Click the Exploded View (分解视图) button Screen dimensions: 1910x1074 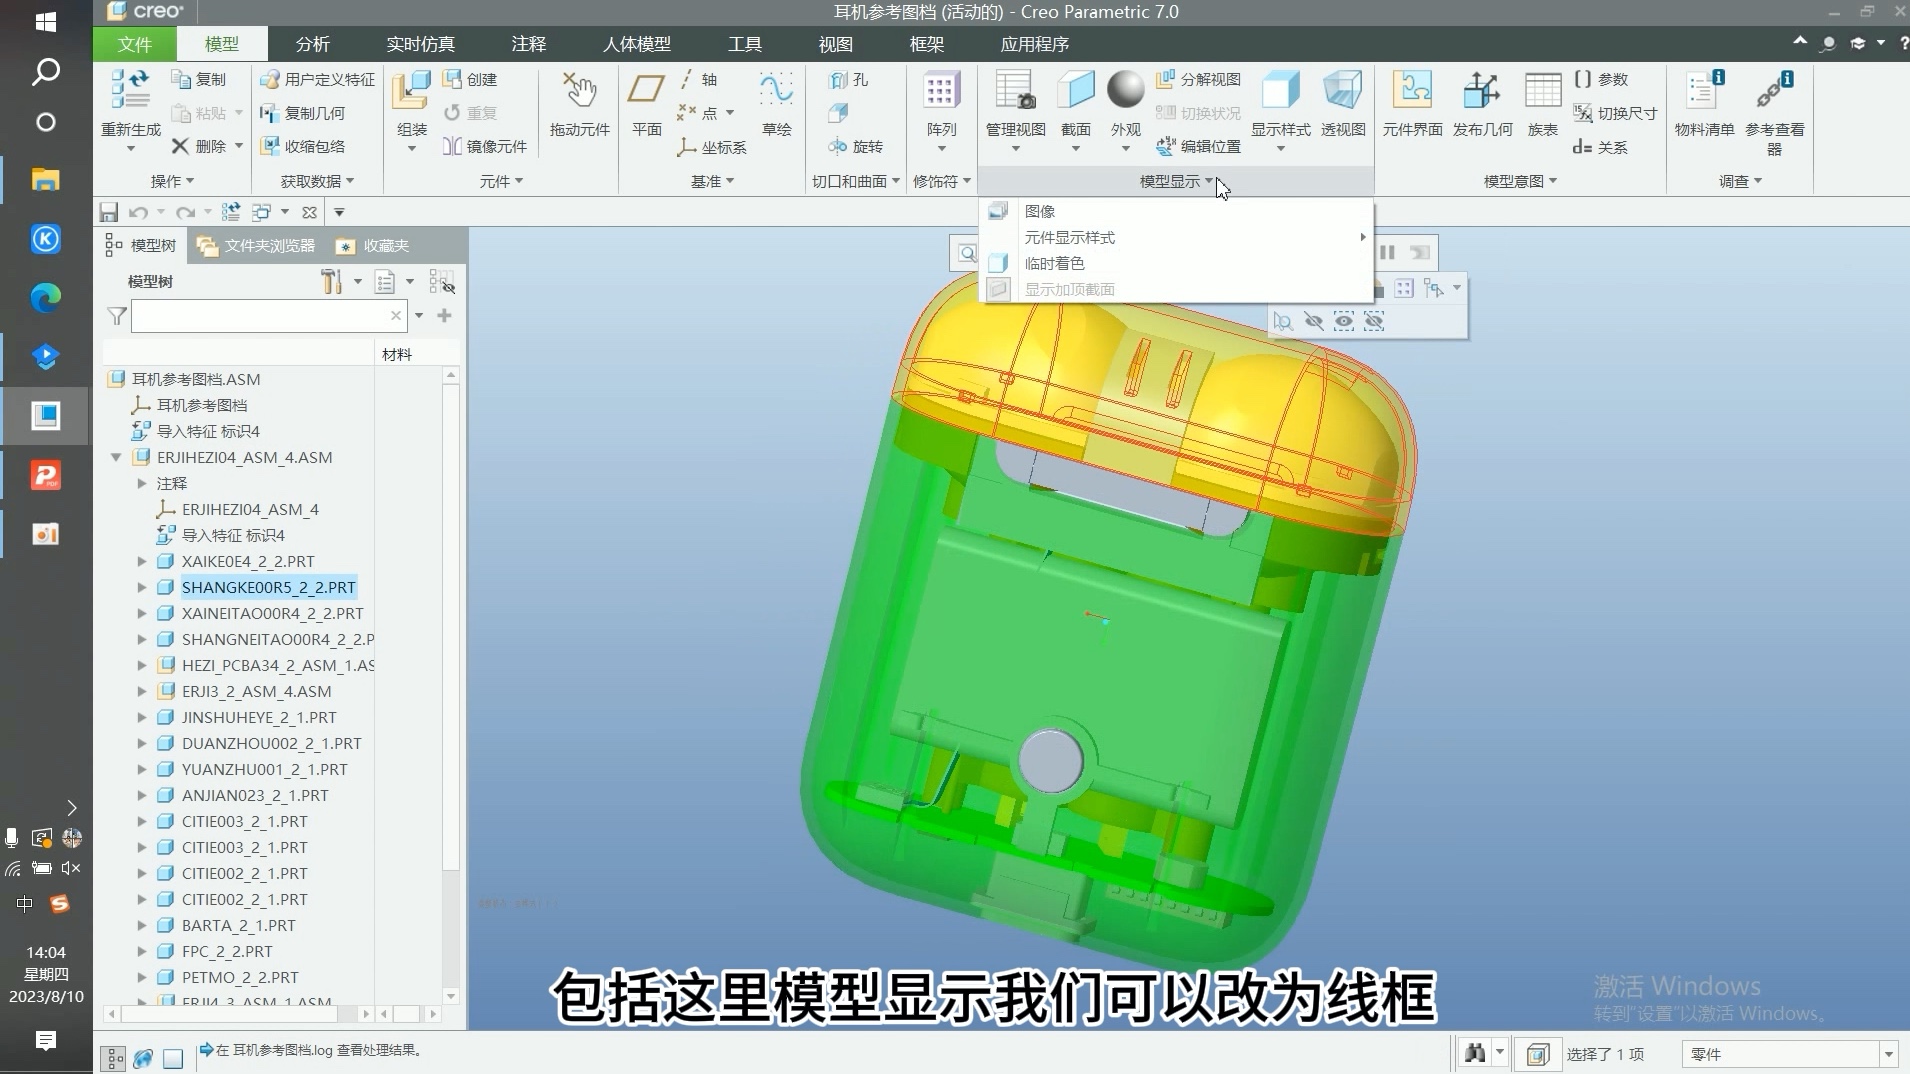coord(1198,79)
